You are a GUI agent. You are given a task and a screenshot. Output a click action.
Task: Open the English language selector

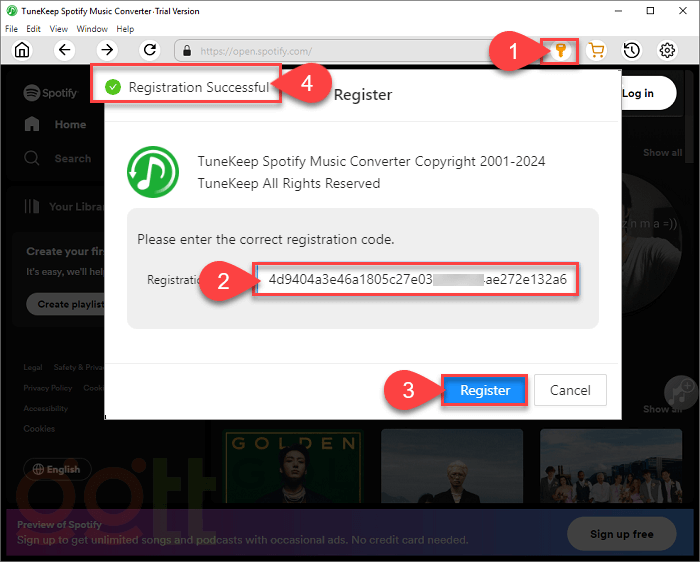point(57,469)
